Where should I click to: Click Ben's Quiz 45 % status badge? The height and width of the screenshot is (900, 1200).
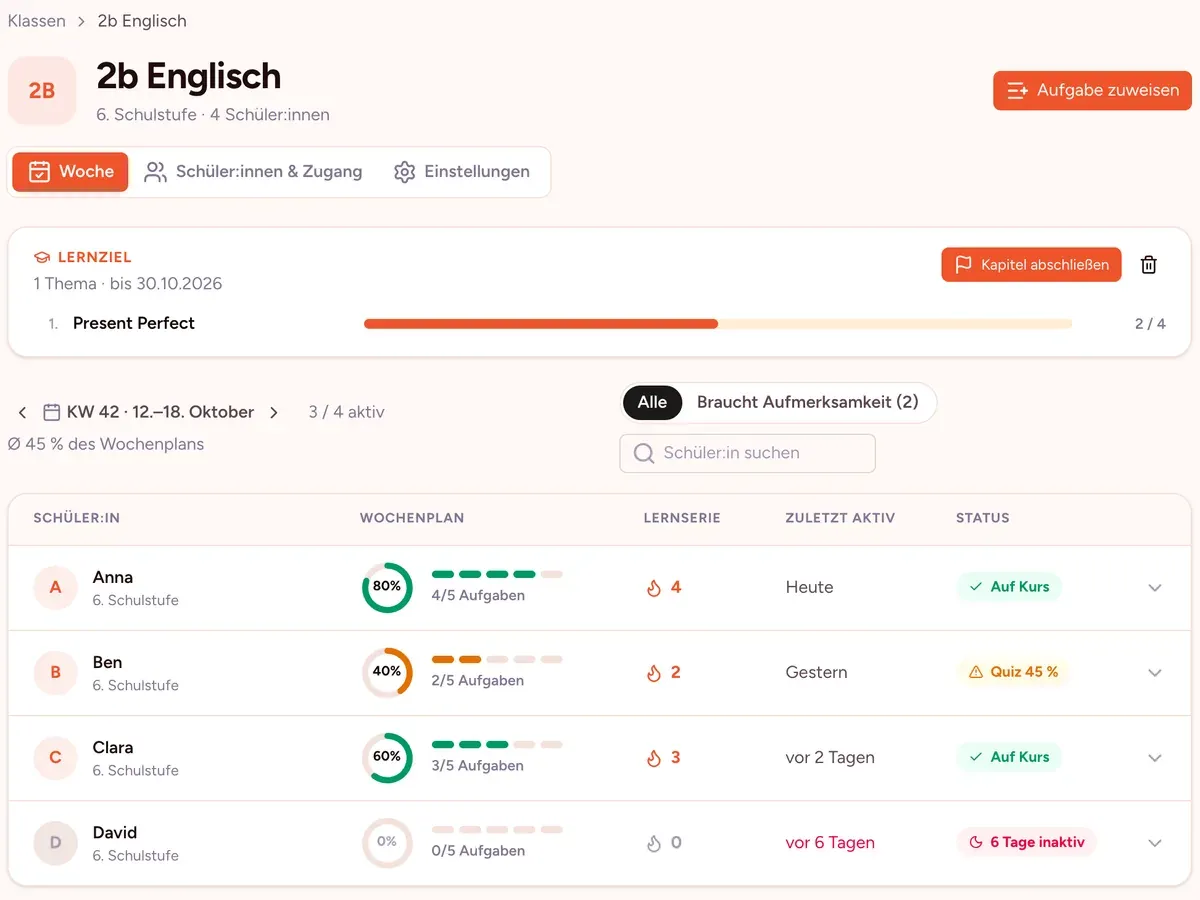point(1013,672)
